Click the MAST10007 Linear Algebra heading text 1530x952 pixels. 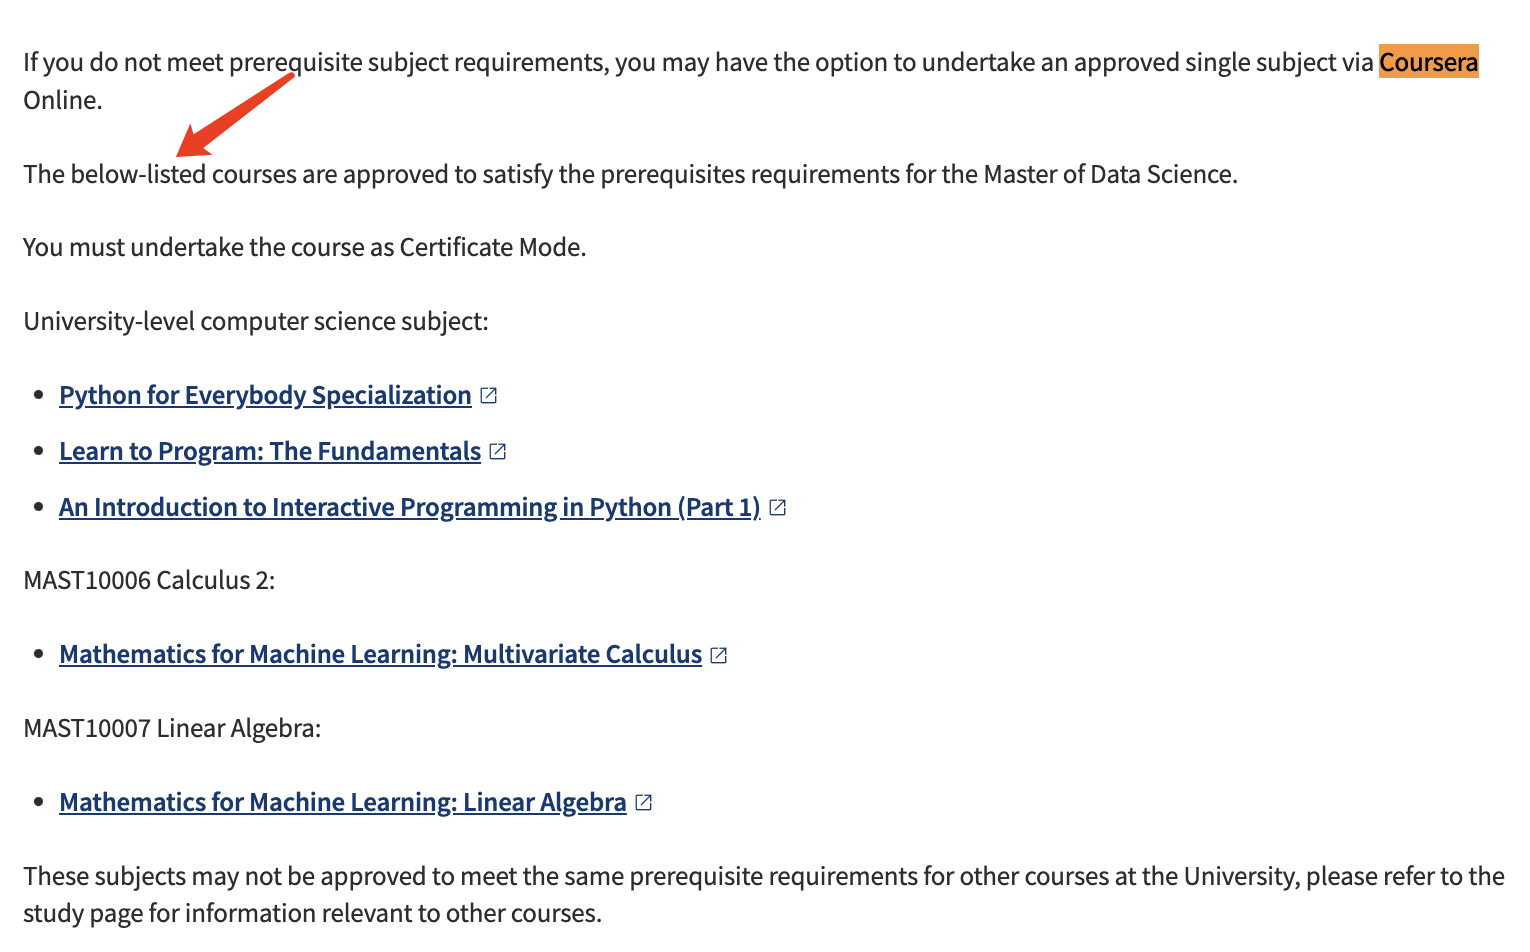(x=172, y=728)
